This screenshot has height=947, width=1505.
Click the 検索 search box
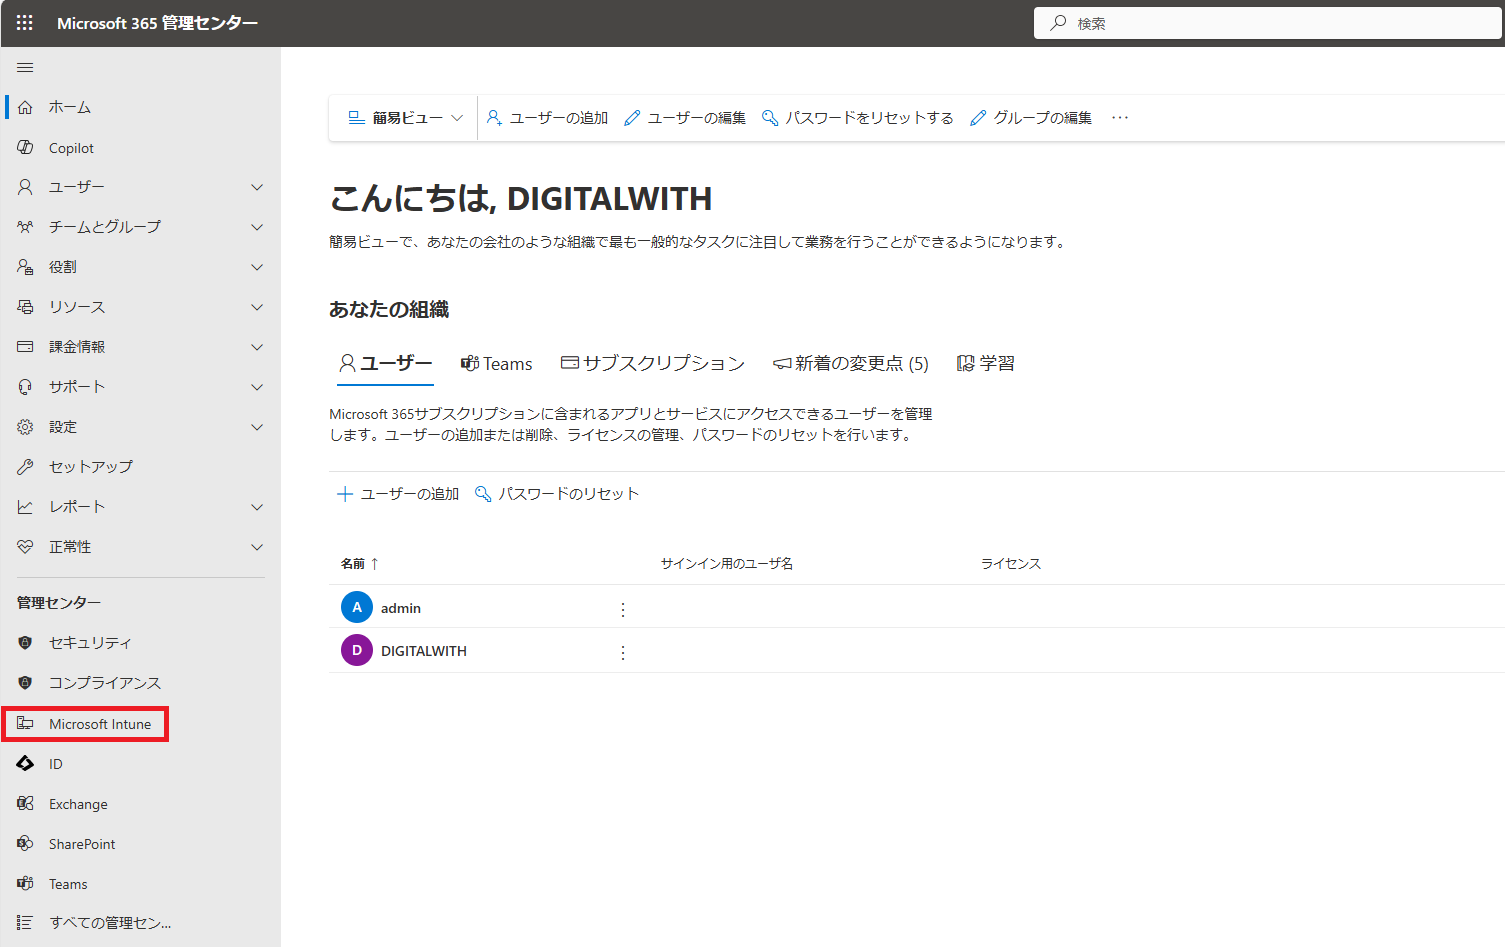(1268, 23)
